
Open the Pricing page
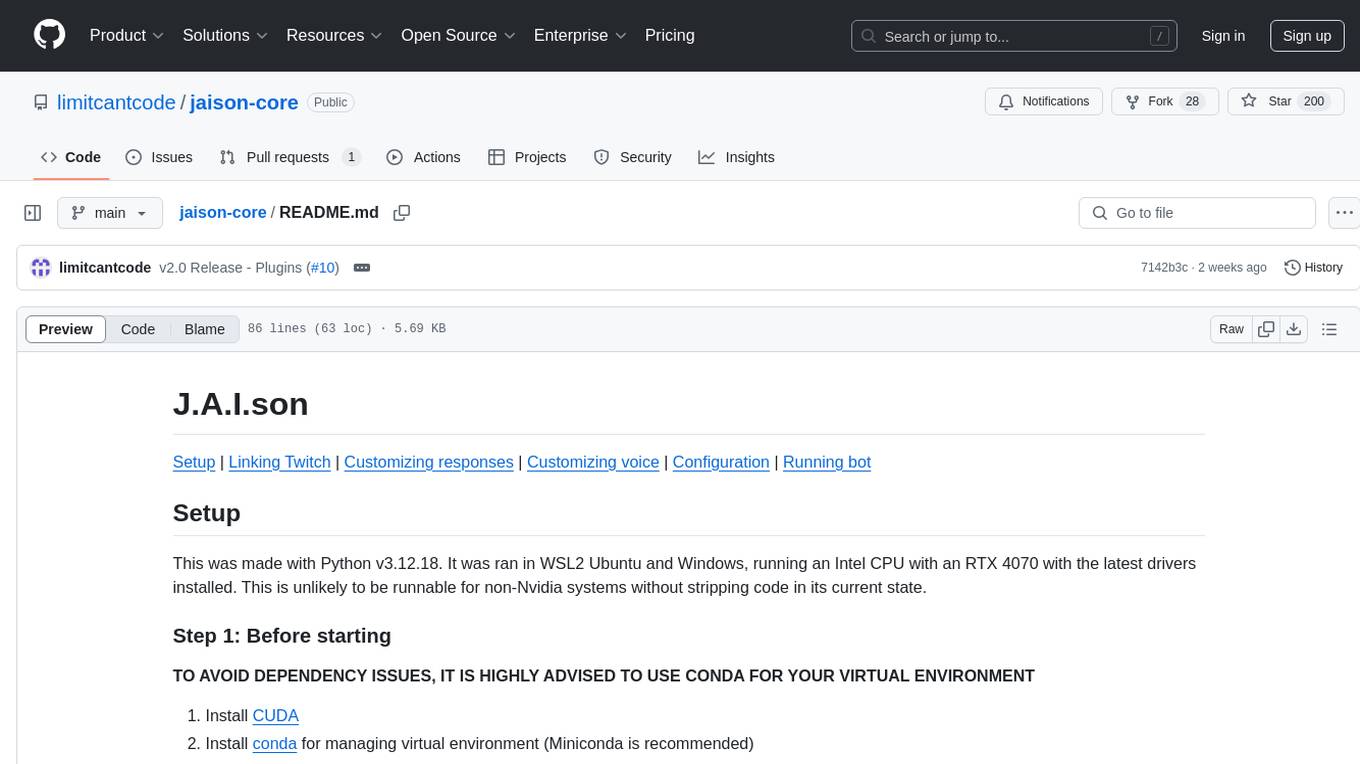click(x=670, y=35)
